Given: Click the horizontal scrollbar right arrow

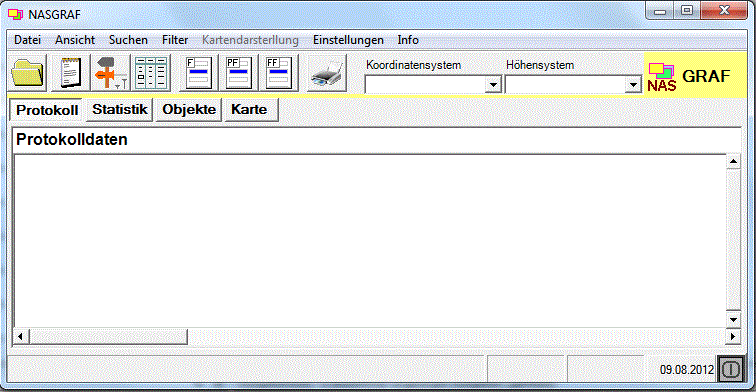Looking at the screenshot, I should click(733, 336).
